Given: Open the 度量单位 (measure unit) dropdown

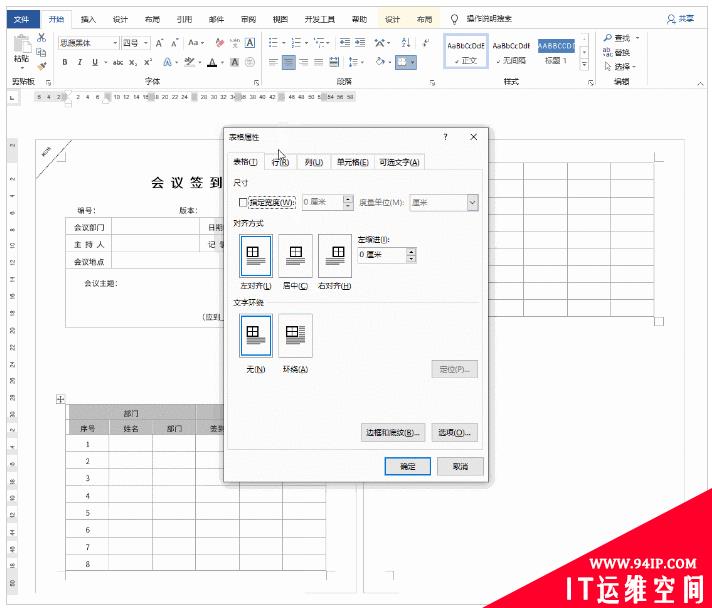Looking at the screenshot, I should [x=472, y=202].
